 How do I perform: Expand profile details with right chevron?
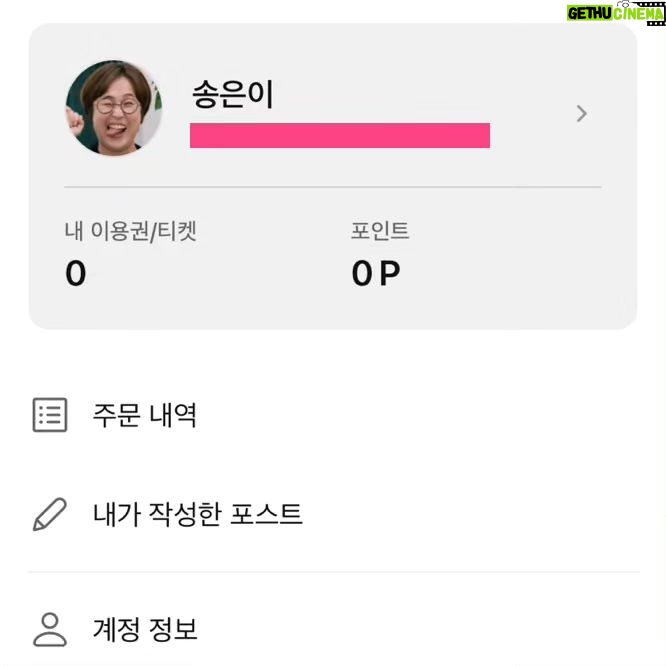tap(581, 113)
